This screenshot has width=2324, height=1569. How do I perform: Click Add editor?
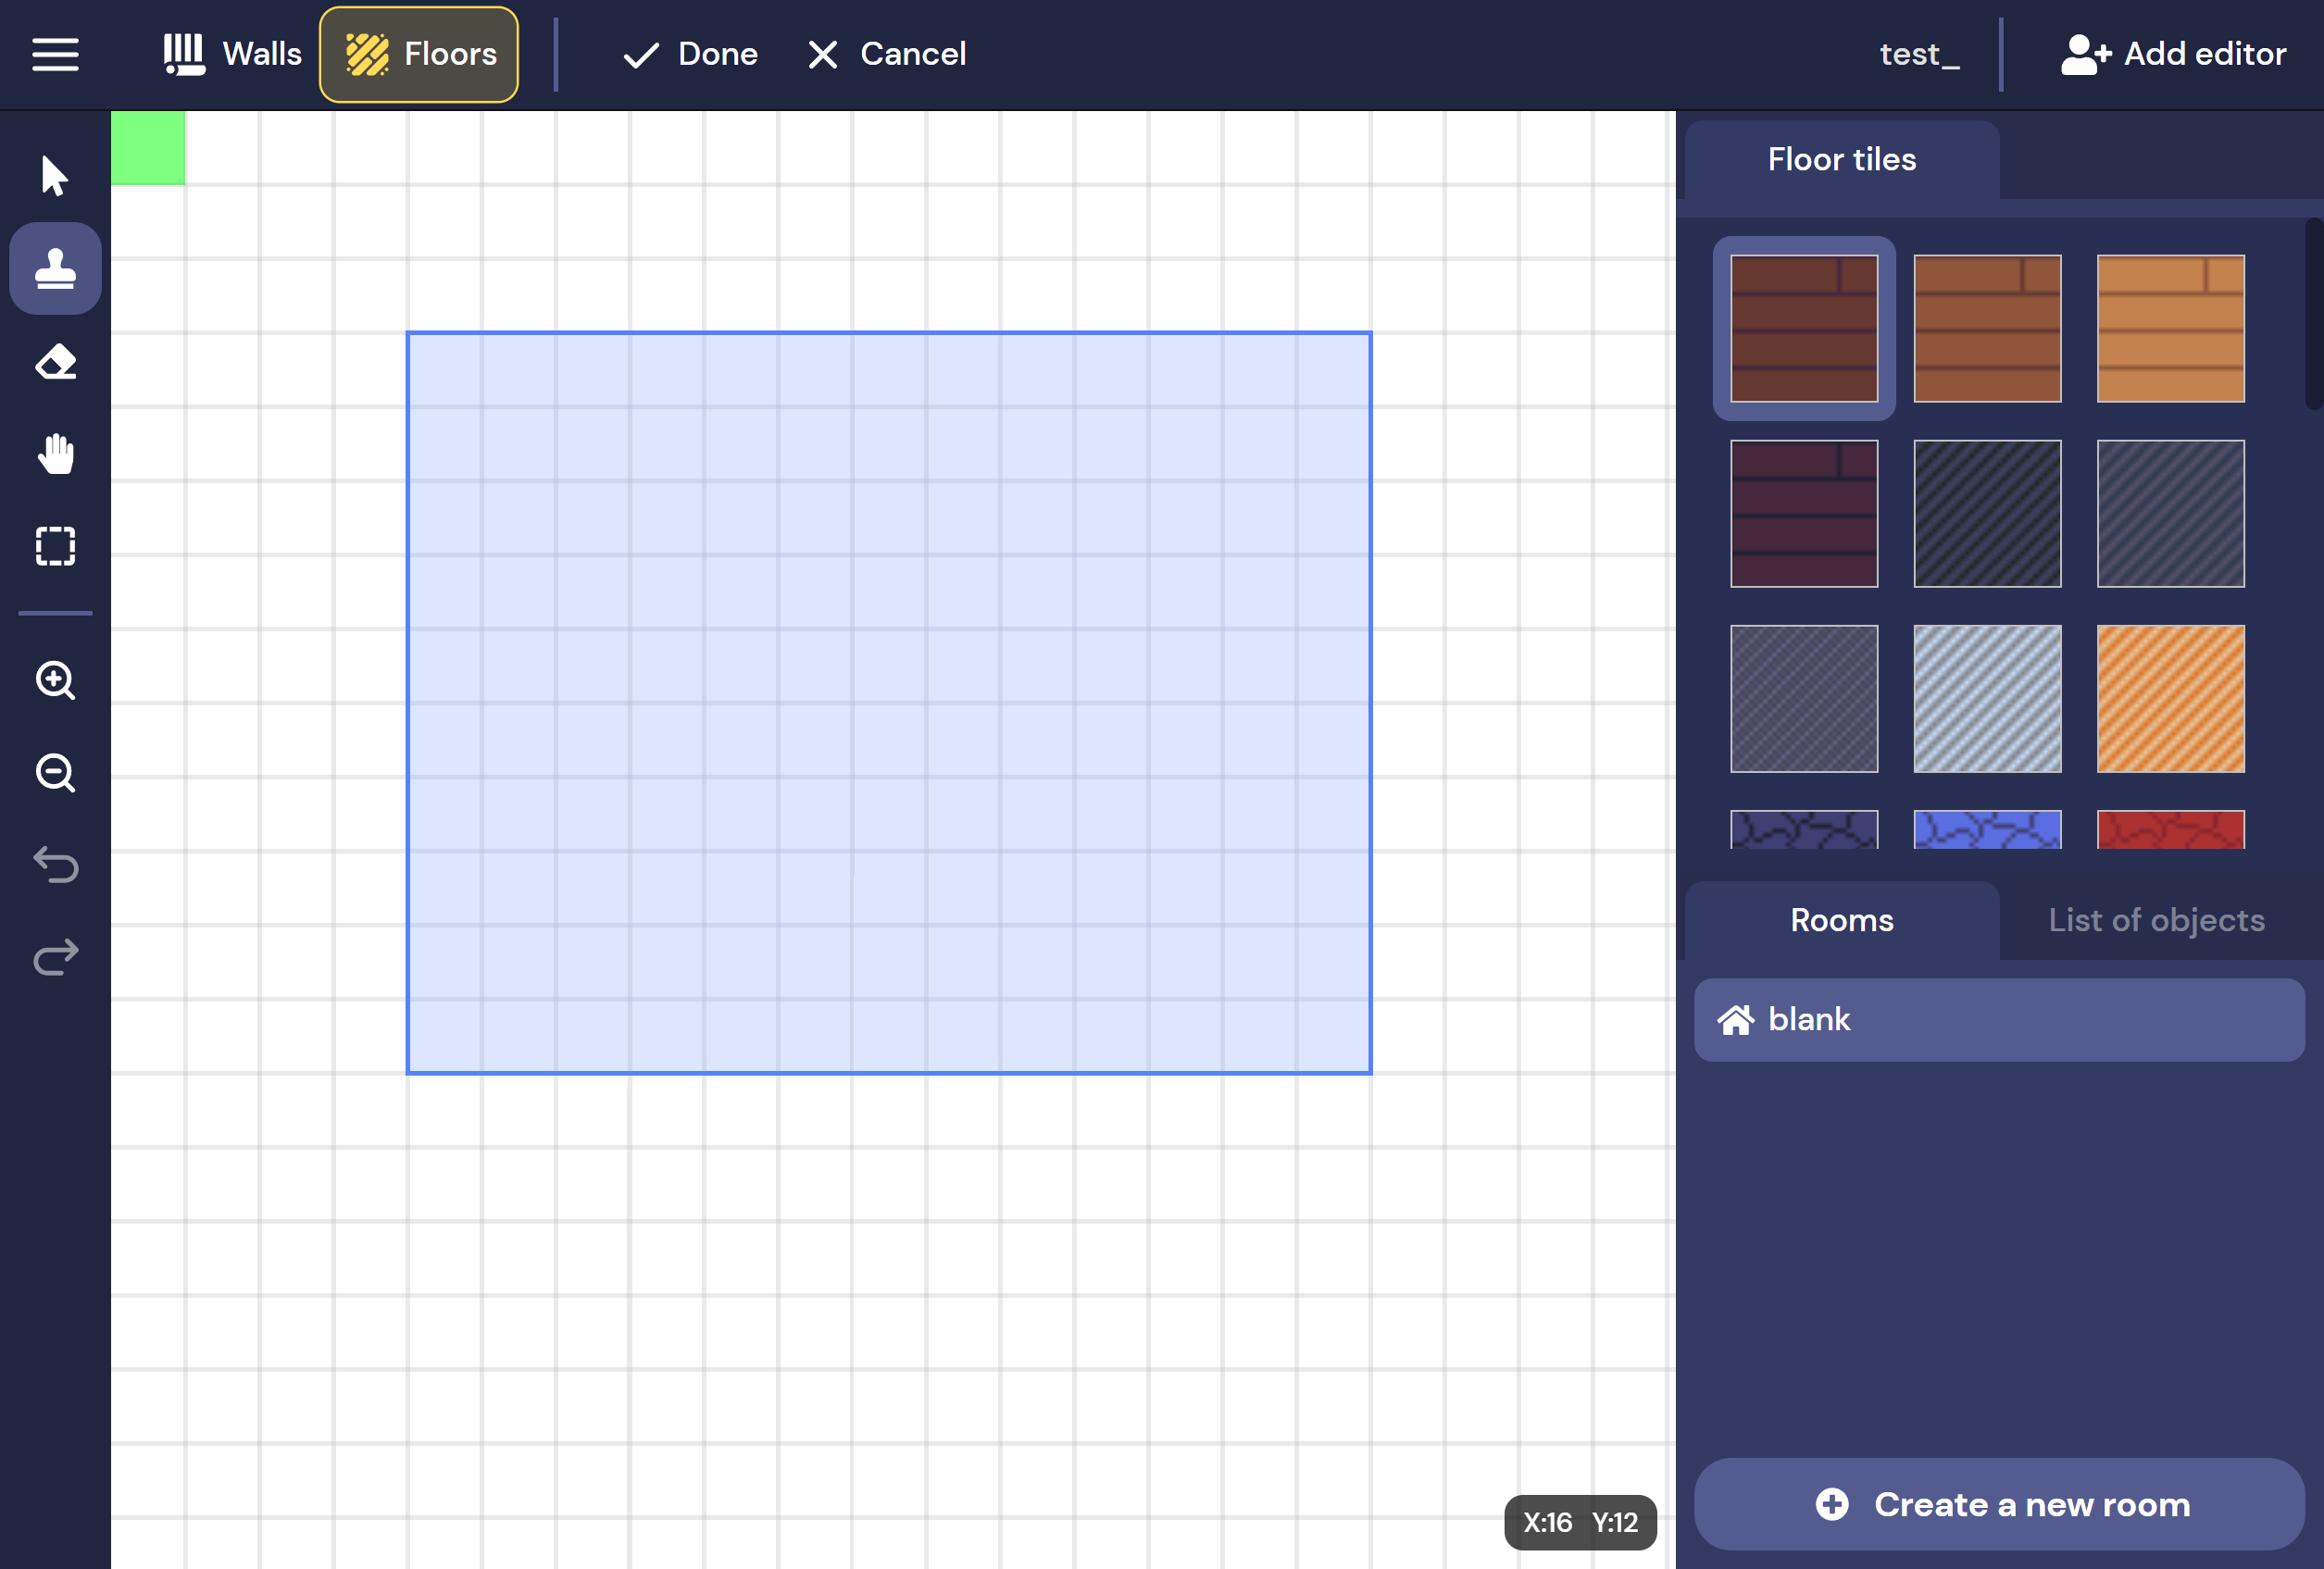[x=2173, y=54]
